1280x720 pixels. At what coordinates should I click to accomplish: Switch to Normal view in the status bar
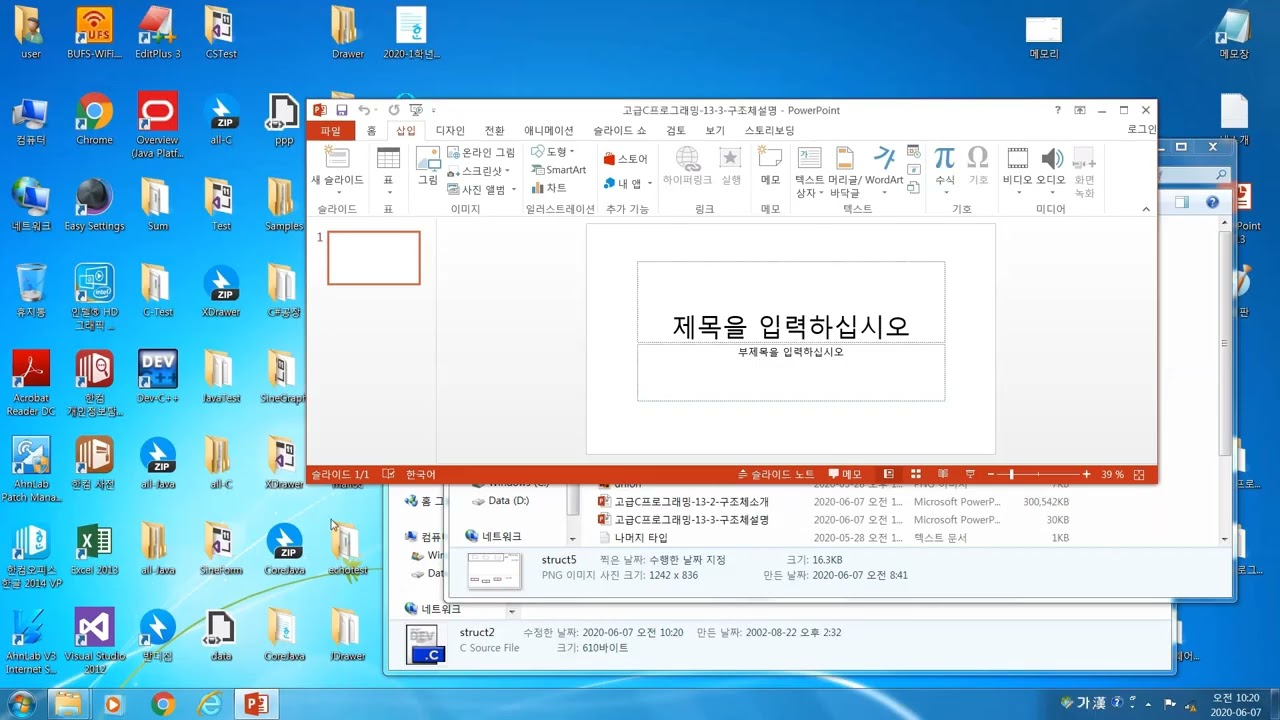pos(888,474)
